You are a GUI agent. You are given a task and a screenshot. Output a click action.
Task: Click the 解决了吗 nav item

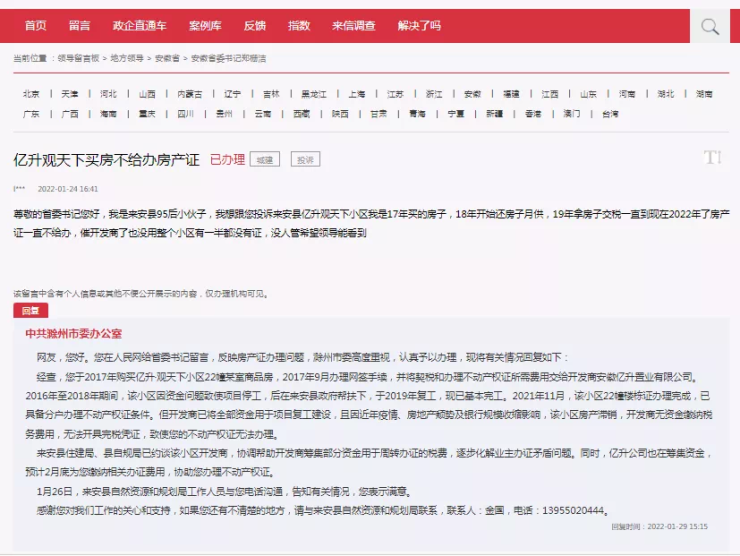pos(419,25)
